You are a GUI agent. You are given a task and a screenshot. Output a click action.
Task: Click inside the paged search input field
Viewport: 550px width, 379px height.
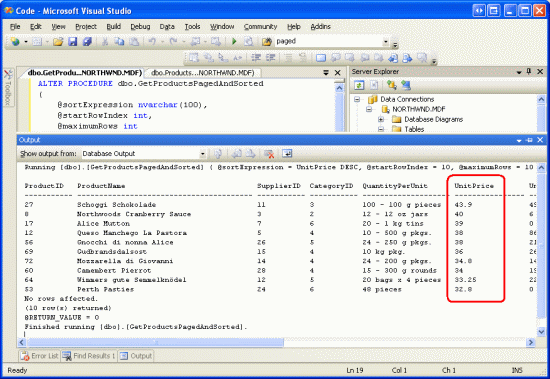coord(328,41)
